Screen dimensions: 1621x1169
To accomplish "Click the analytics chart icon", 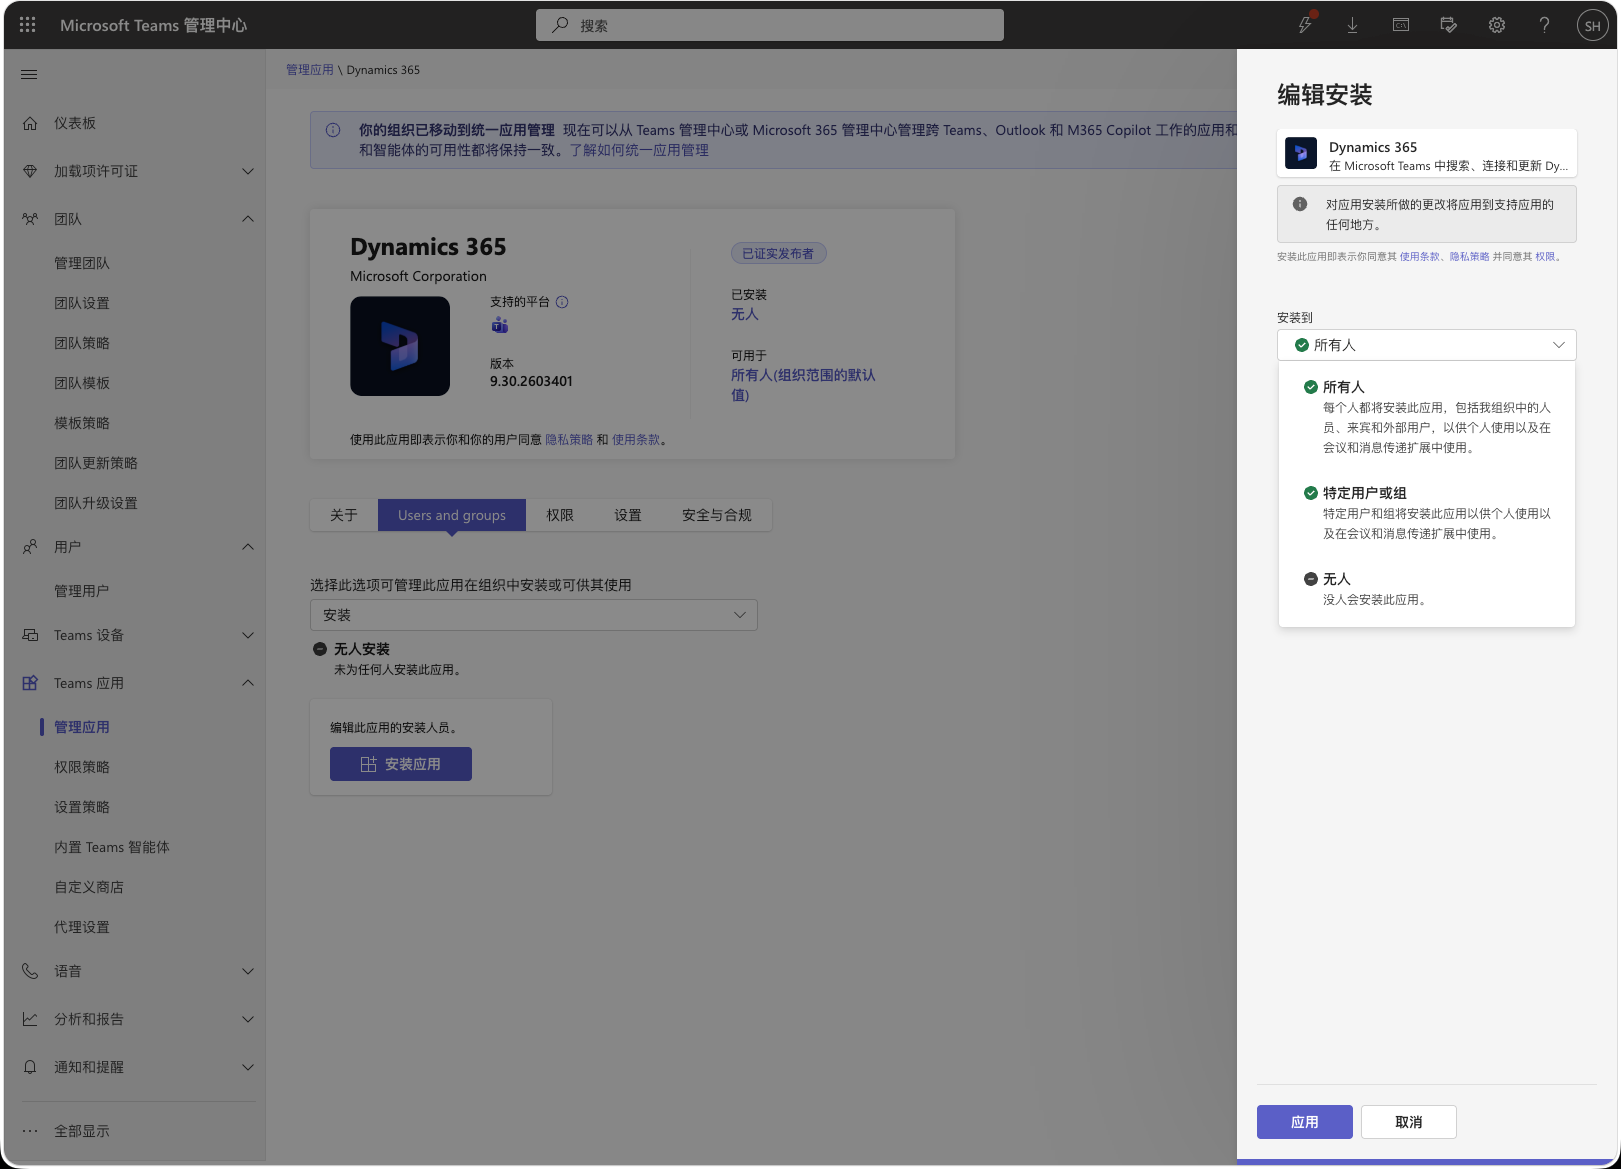I will click(30, 1019).
